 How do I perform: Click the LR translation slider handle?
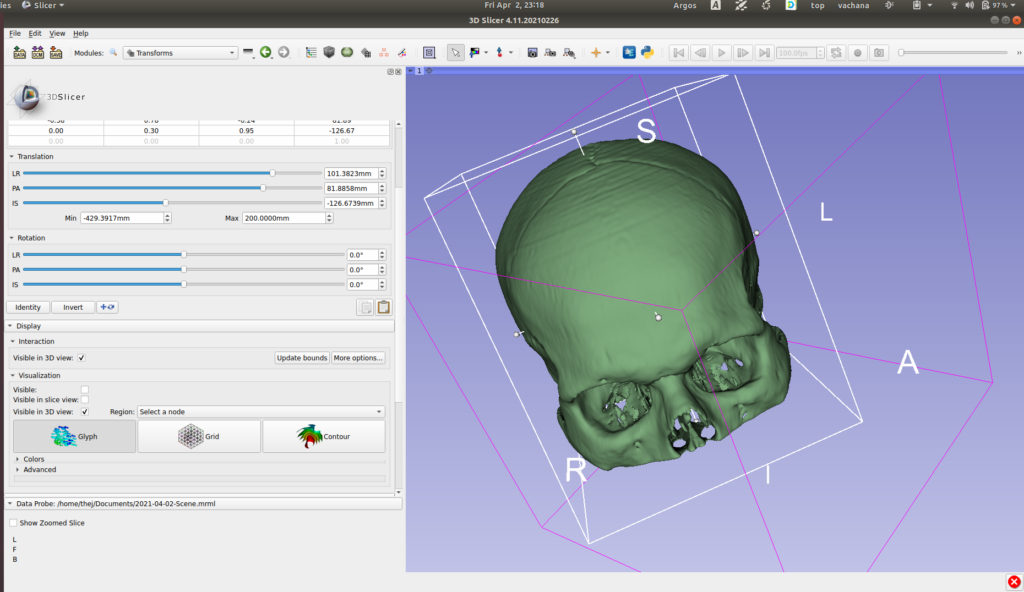272,173
